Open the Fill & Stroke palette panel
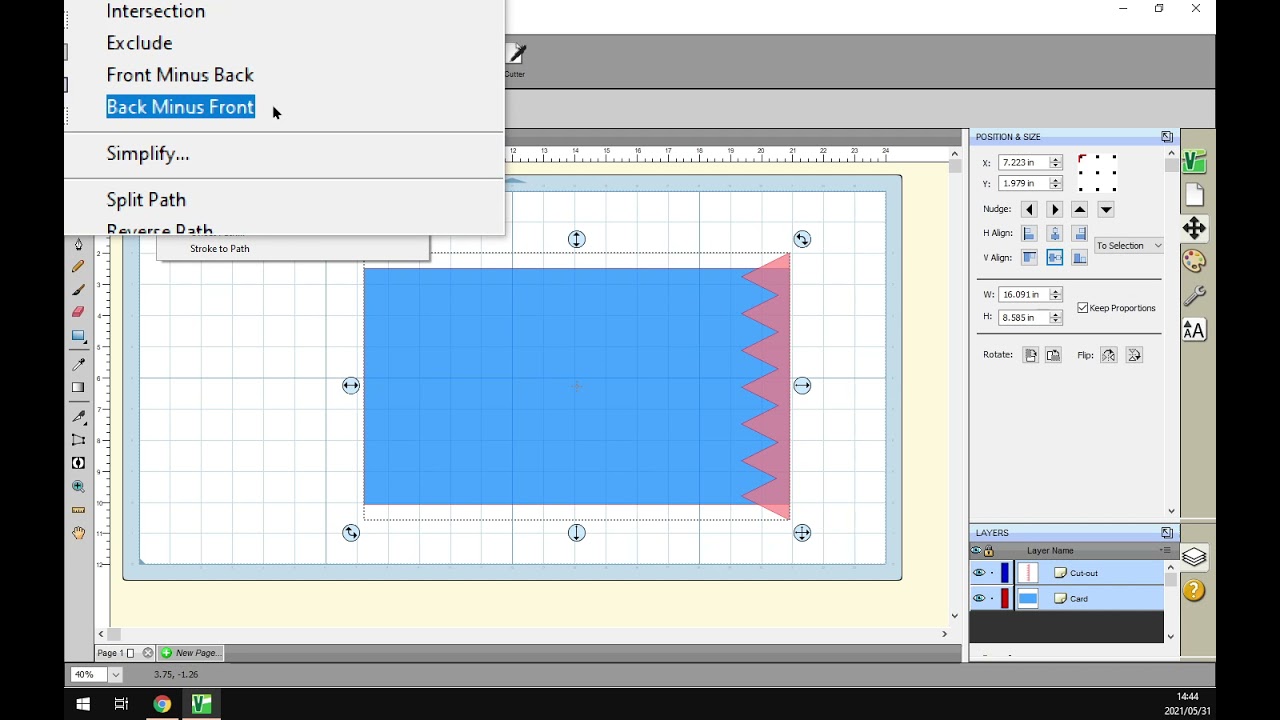The image size is (1280, 720). point(1194,261)
